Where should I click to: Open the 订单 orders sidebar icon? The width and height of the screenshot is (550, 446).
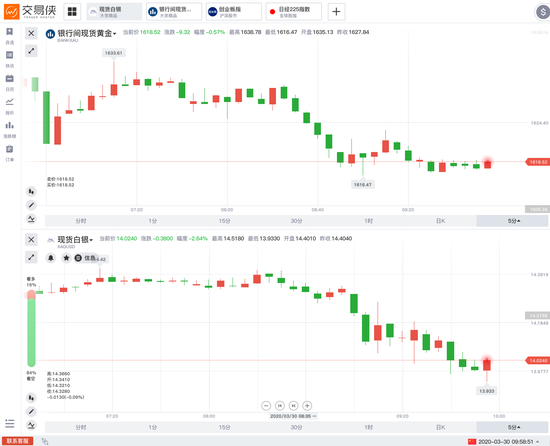tap(9, 153)
